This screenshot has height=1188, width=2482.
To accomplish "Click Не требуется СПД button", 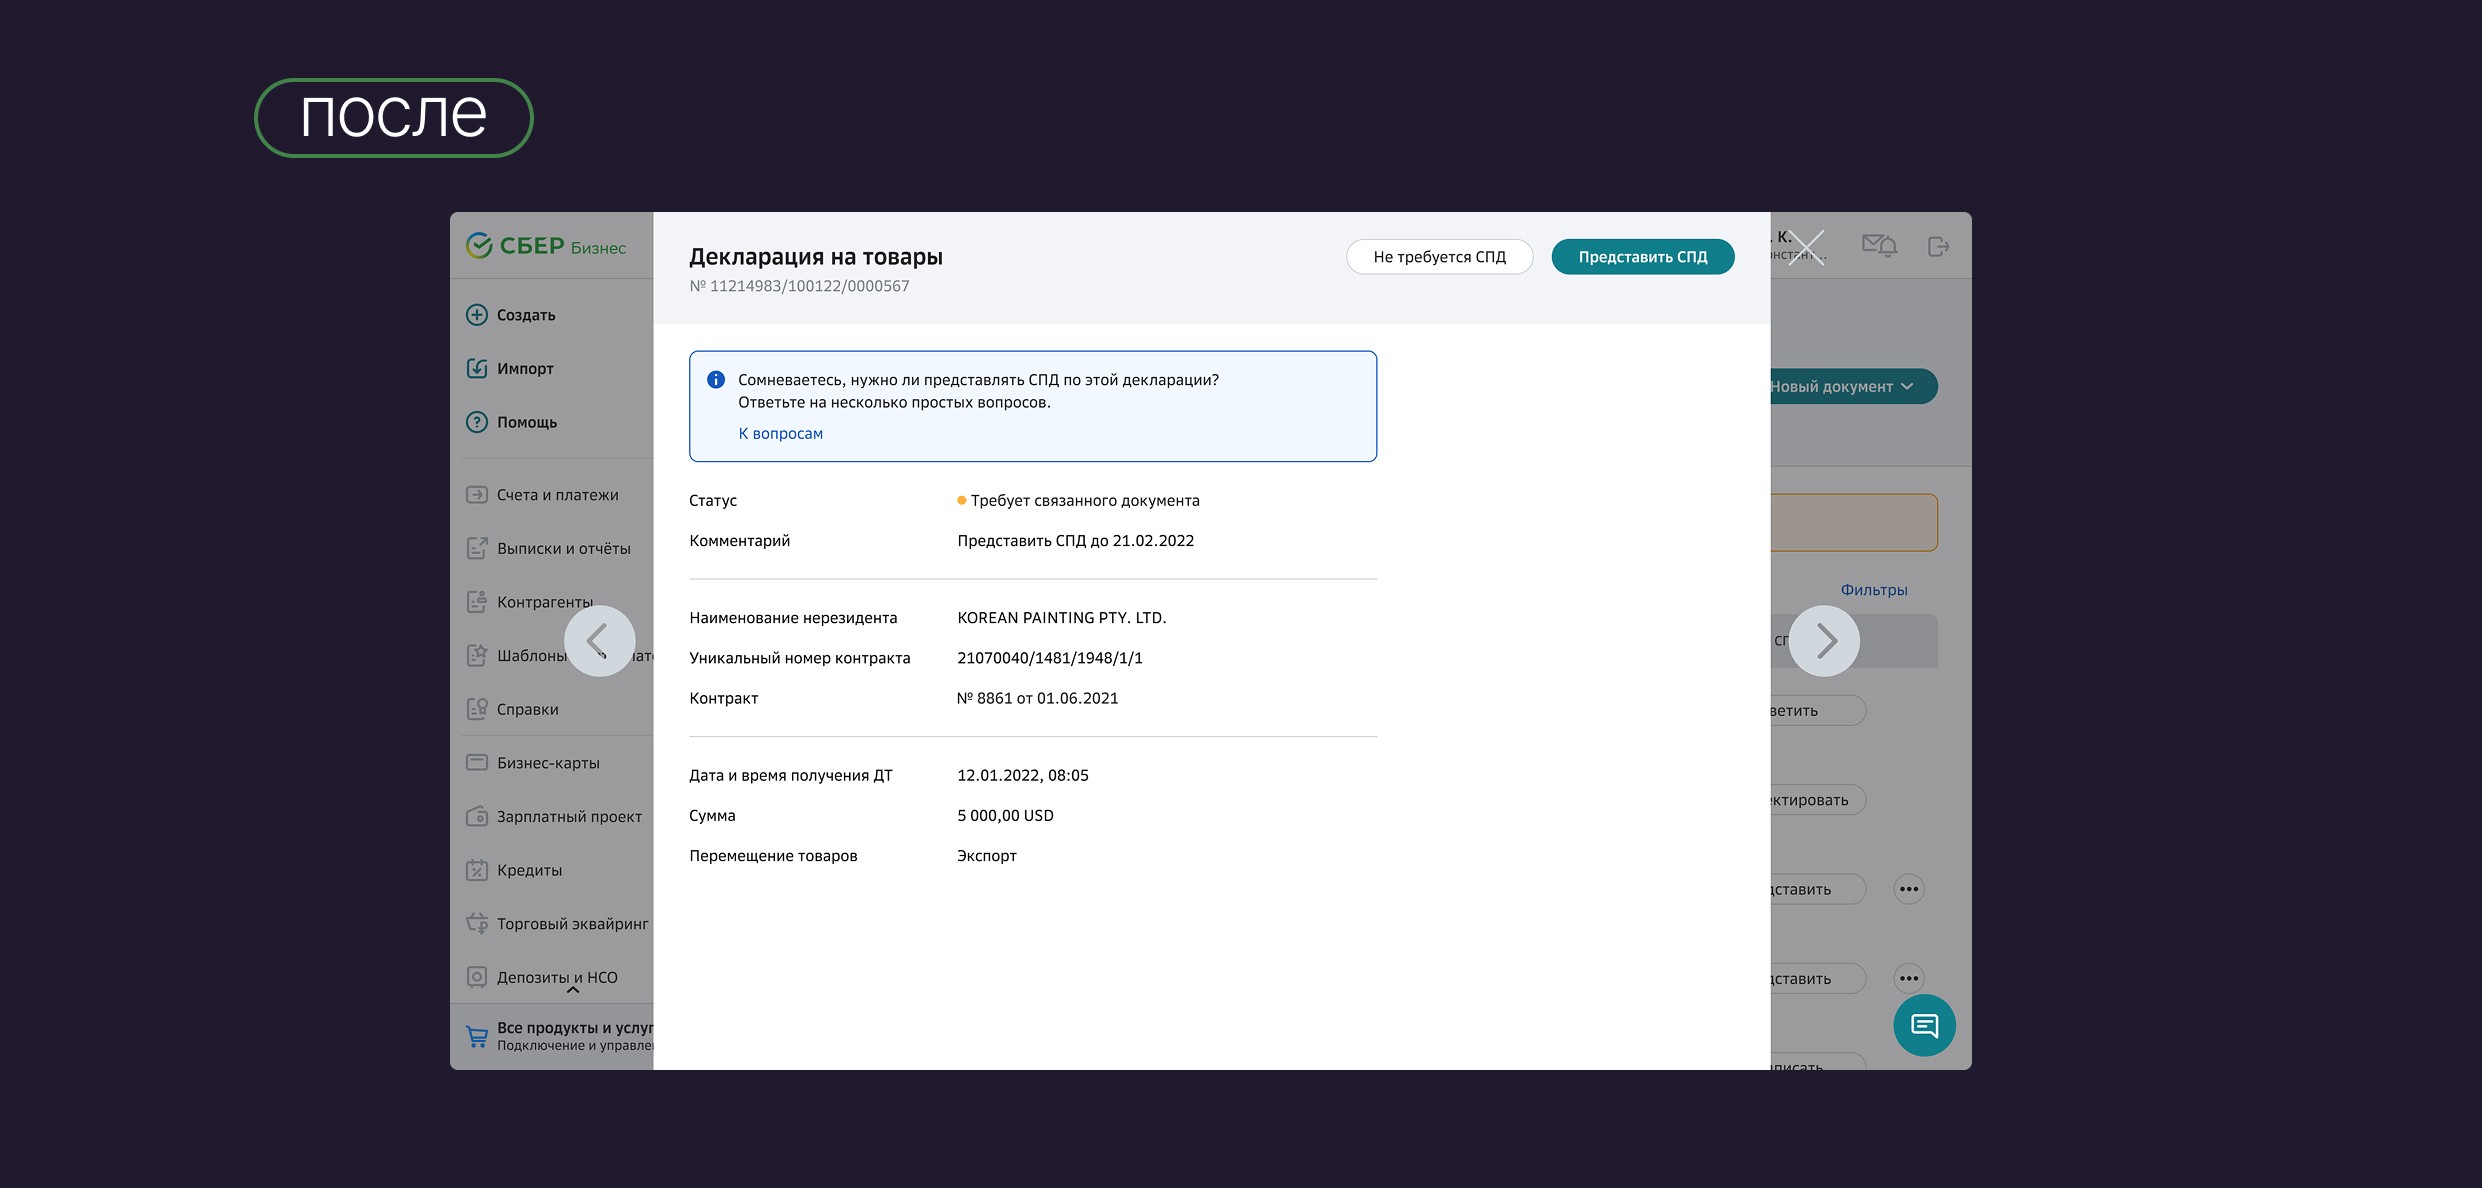I will click(x=1438, y=257).
